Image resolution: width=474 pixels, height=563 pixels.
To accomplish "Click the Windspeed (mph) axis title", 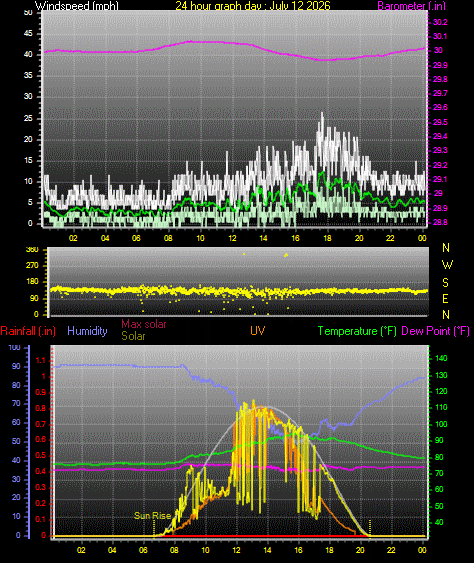I will tap(76, 5).
